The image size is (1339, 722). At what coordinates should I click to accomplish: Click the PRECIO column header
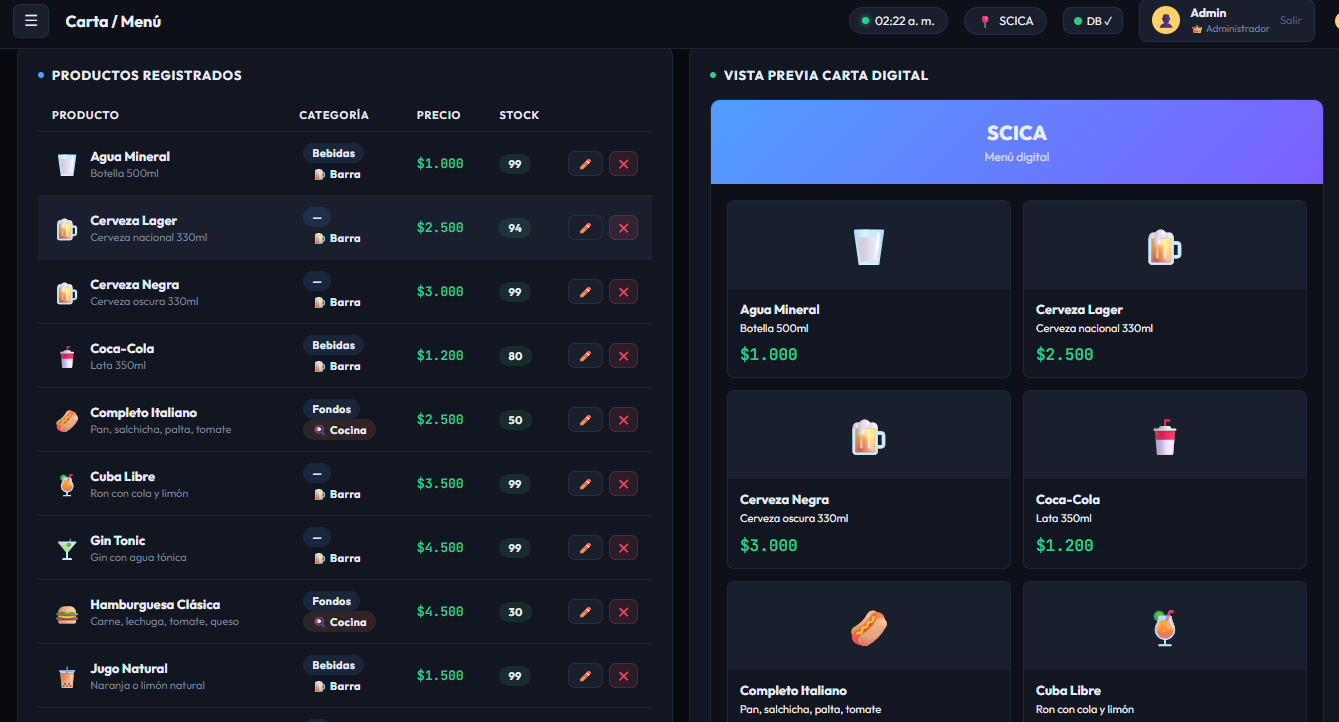(439, 115)
